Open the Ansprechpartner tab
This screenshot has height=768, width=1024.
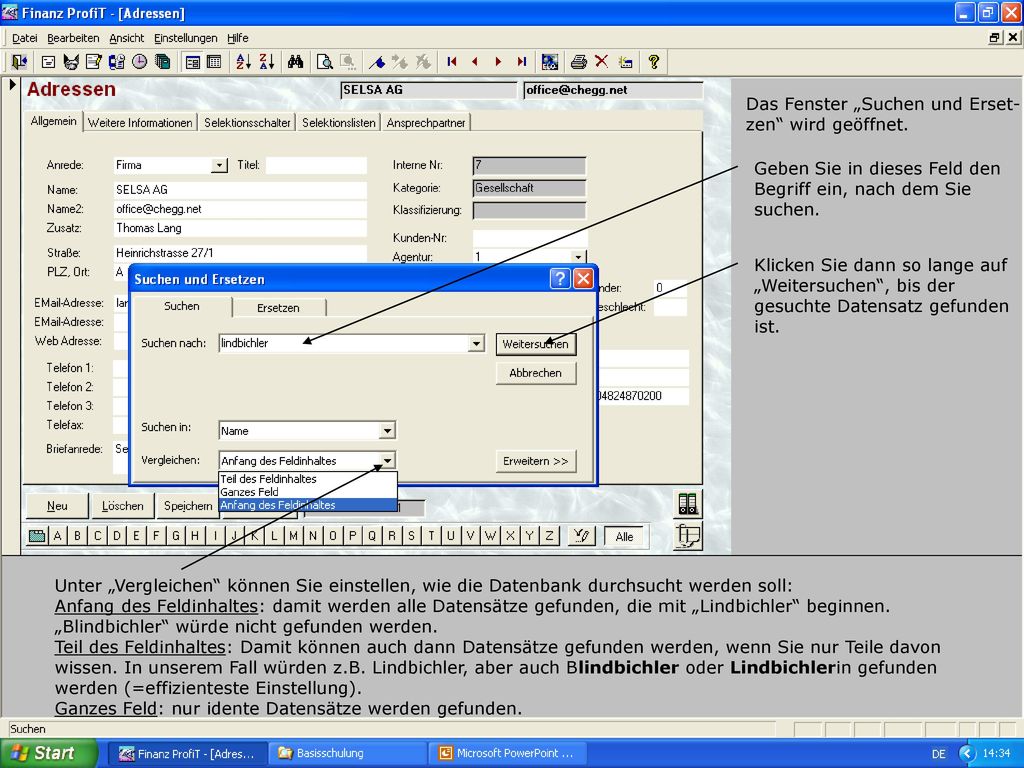pyautogui.click(x=426, y=123)
